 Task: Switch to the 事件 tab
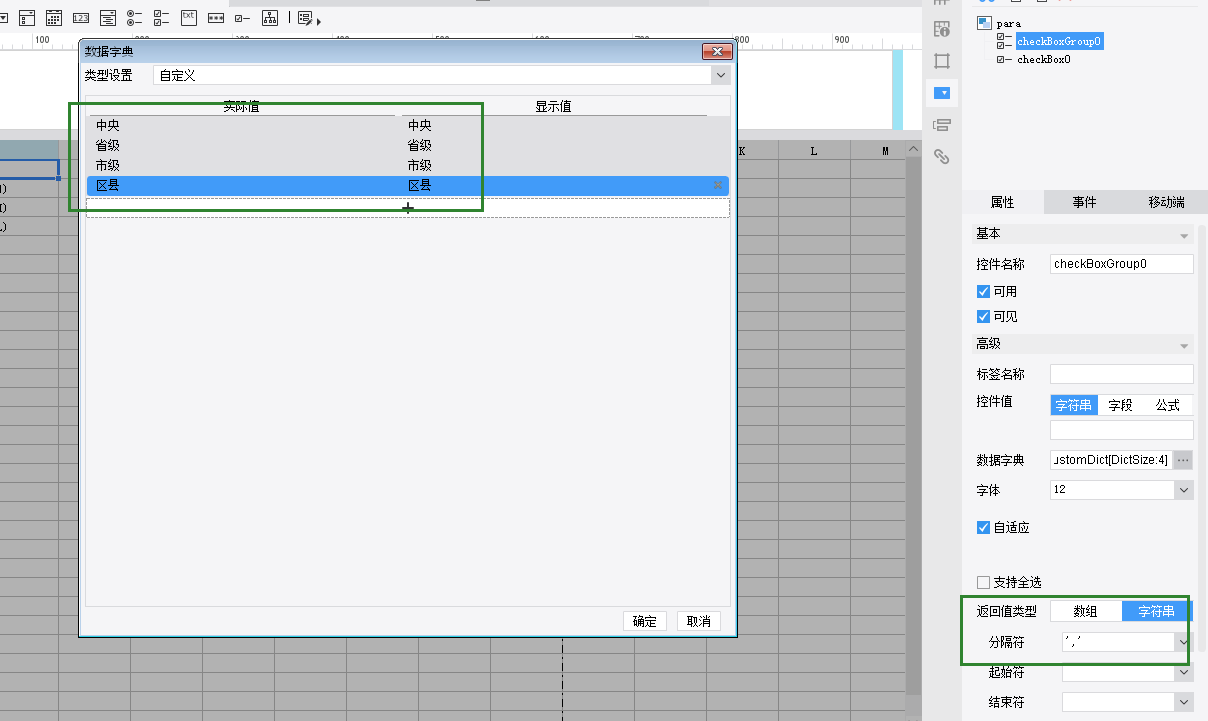(x=1084, y=202)
